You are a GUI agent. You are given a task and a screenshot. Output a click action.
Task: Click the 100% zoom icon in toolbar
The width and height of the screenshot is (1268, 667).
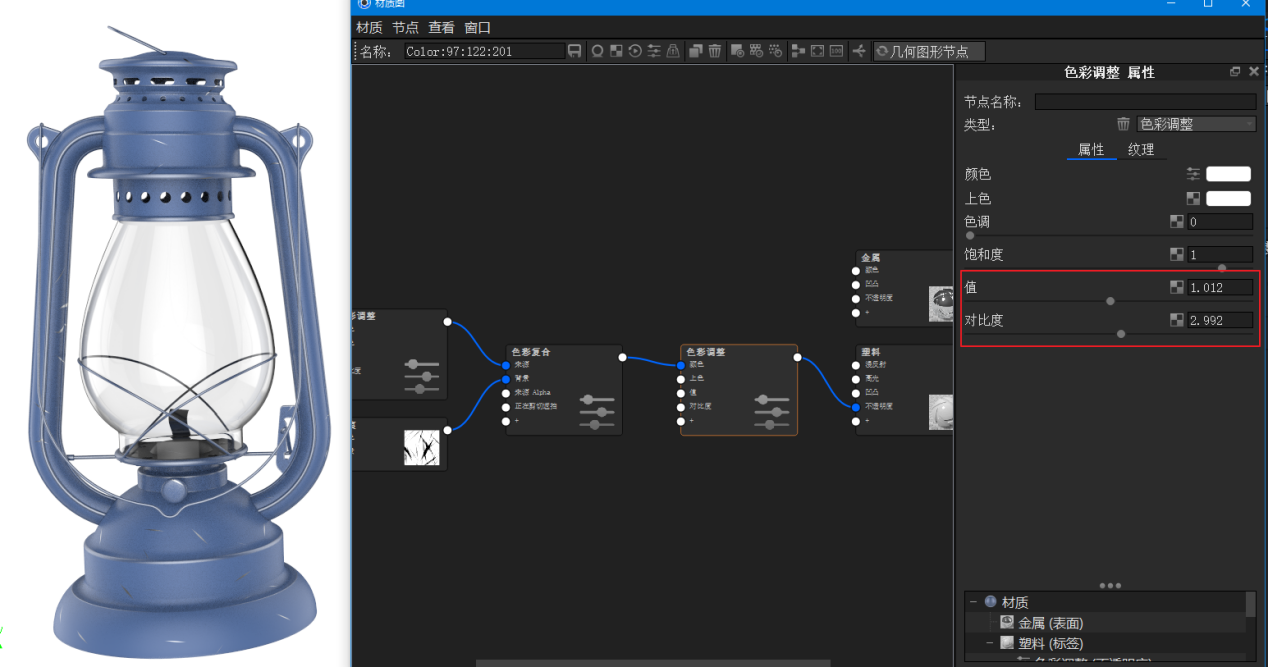836,51
